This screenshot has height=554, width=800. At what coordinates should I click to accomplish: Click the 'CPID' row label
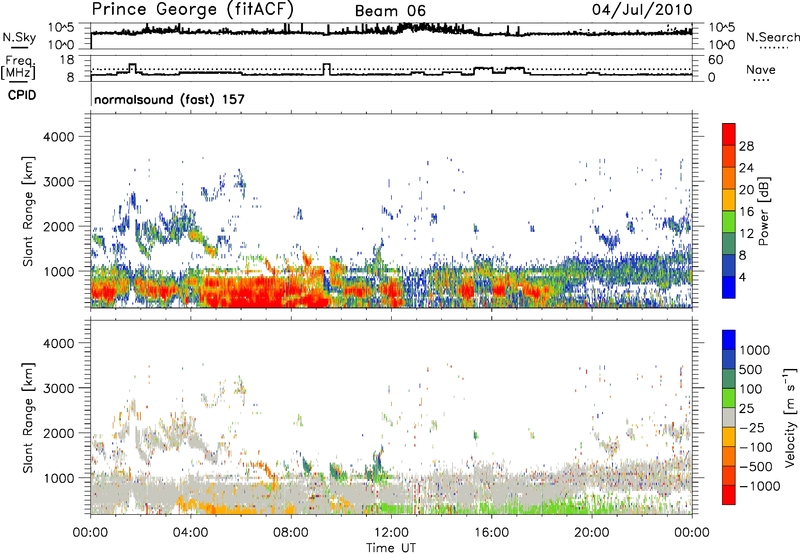click(x=22, y=95)
